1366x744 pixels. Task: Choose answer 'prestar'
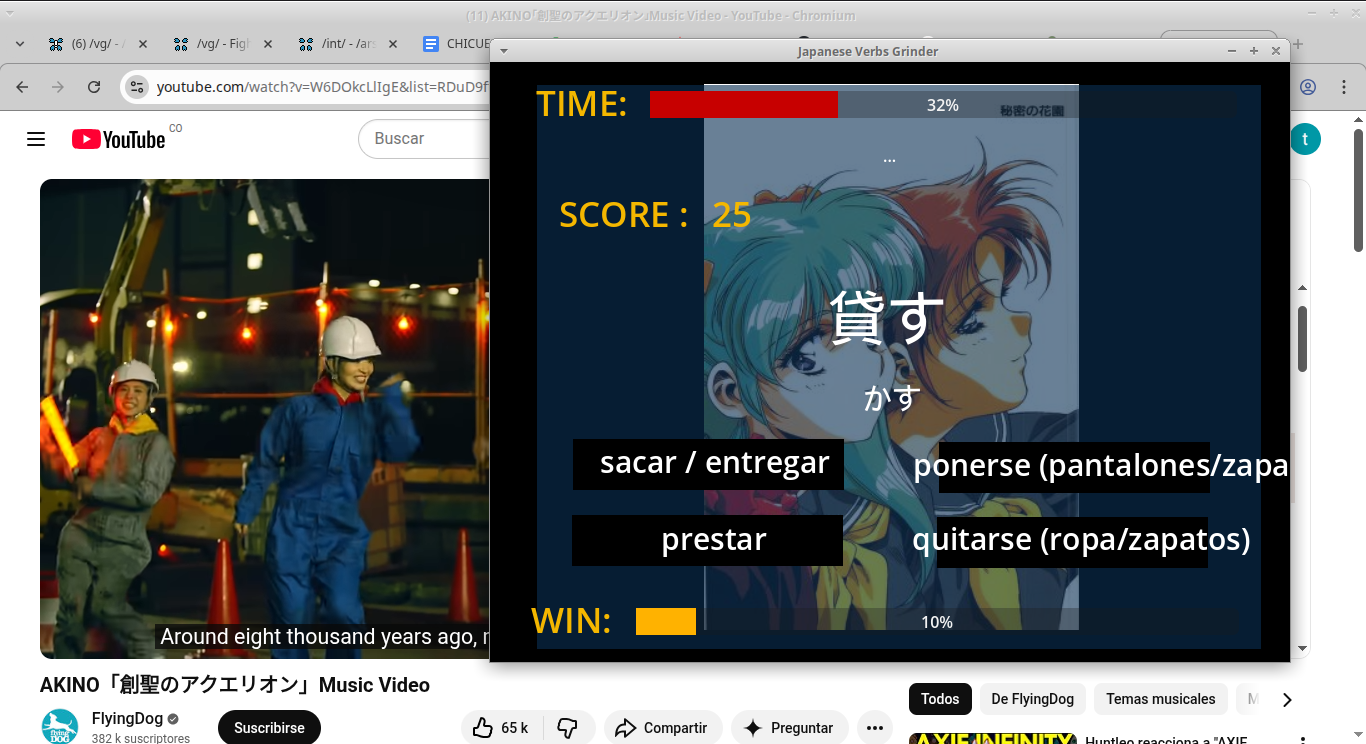pyautogui.click(x=707, y=540)
